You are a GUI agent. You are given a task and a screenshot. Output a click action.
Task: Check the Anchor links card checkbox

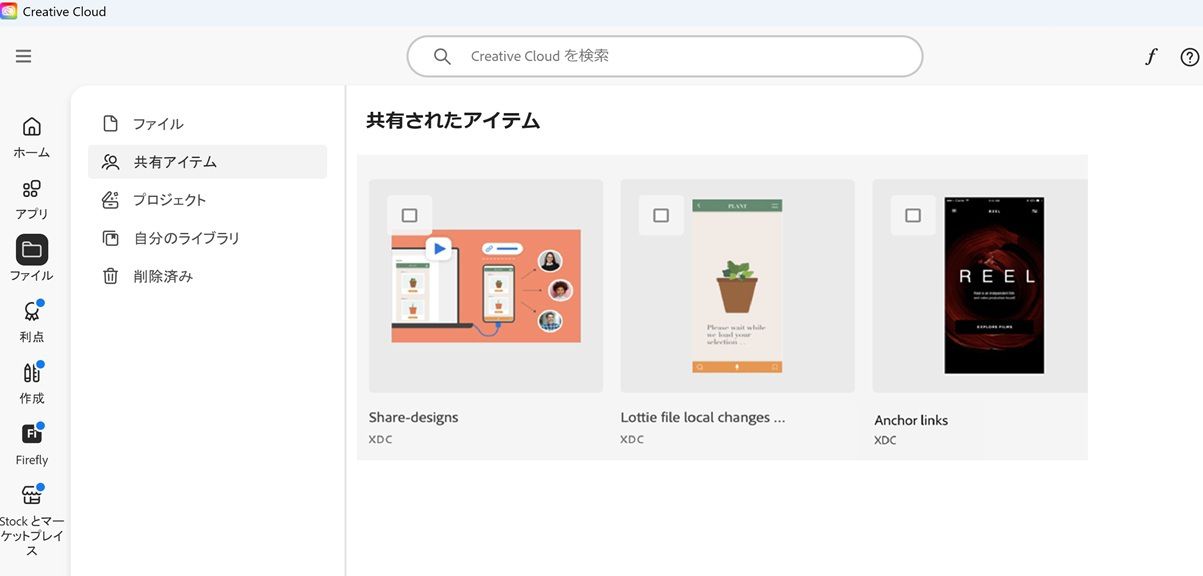912,214
